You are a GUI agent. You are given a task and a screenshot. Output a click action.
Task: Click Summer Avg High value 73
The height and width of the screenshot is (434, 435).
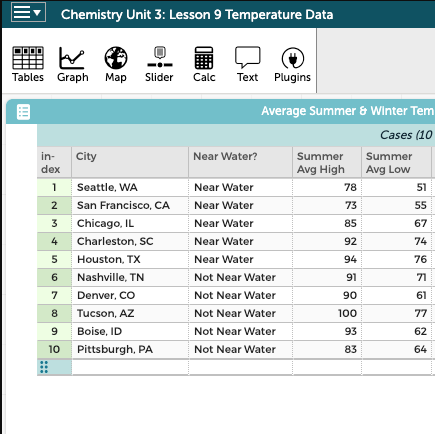coord(327,205)
